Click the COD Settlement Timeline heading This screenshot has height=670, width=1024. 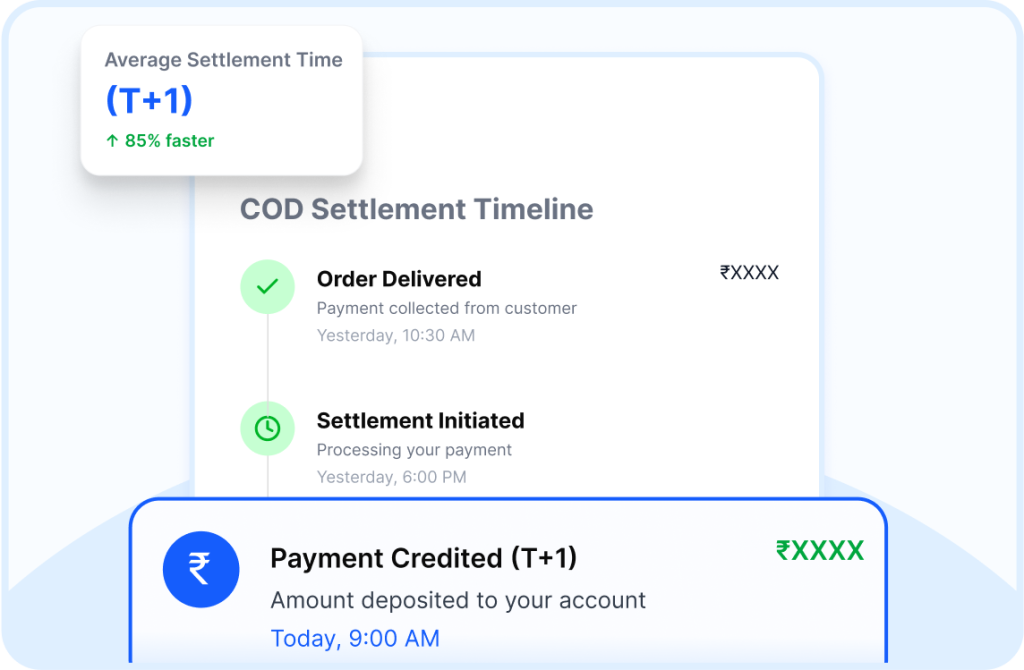416,209
